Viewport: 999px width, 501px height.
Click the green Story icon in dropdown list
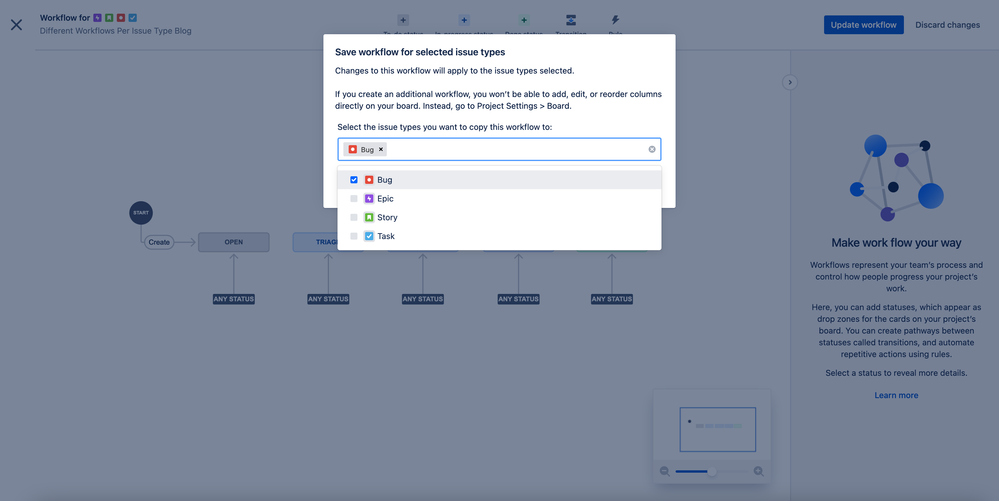[369, 217]
